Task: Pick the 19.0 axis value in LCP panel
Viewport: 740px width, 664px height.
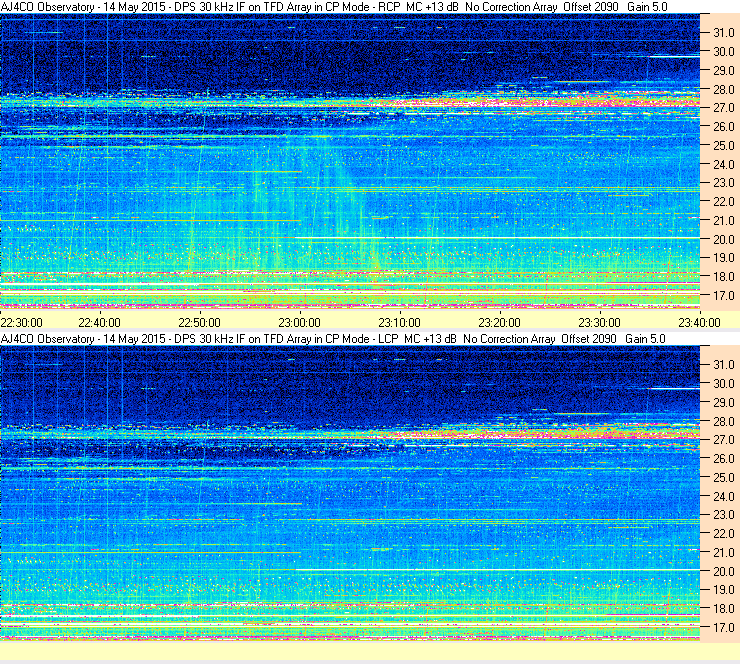Action: [x=723, y=589]
